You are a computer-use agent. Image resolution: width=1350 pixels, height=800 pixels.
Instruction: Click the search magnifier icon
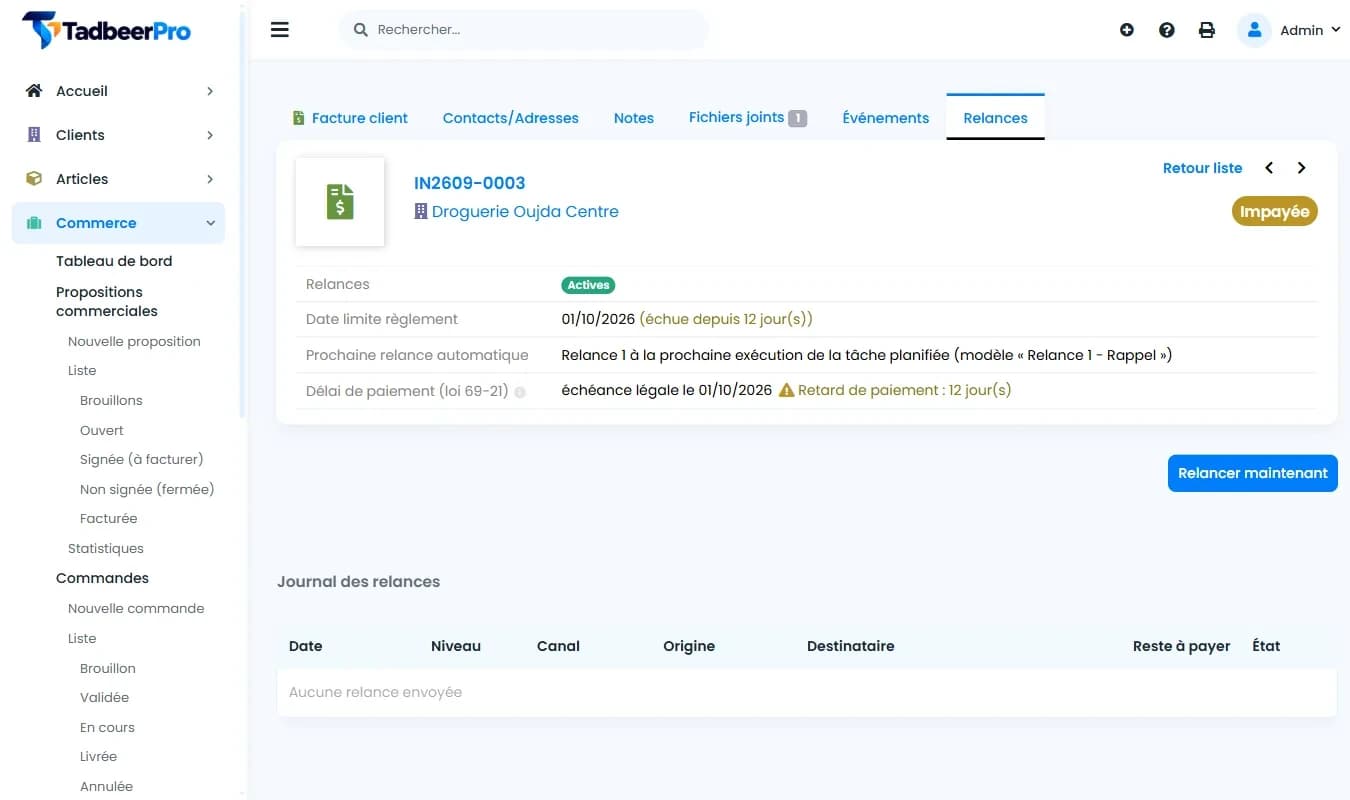(361, 30)
